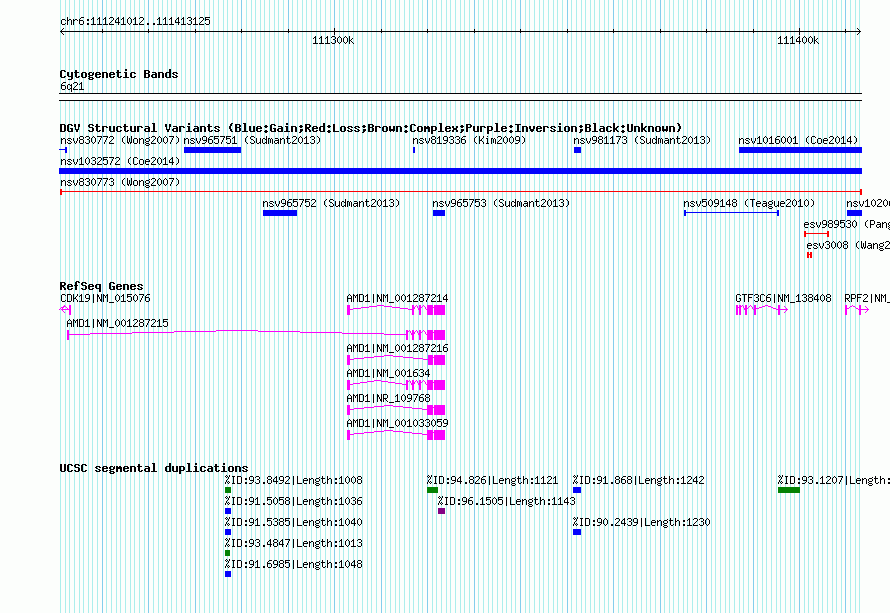
Task: Open the GTF3C6|NM_138408 gene label
Action: (x=783, y=298)
